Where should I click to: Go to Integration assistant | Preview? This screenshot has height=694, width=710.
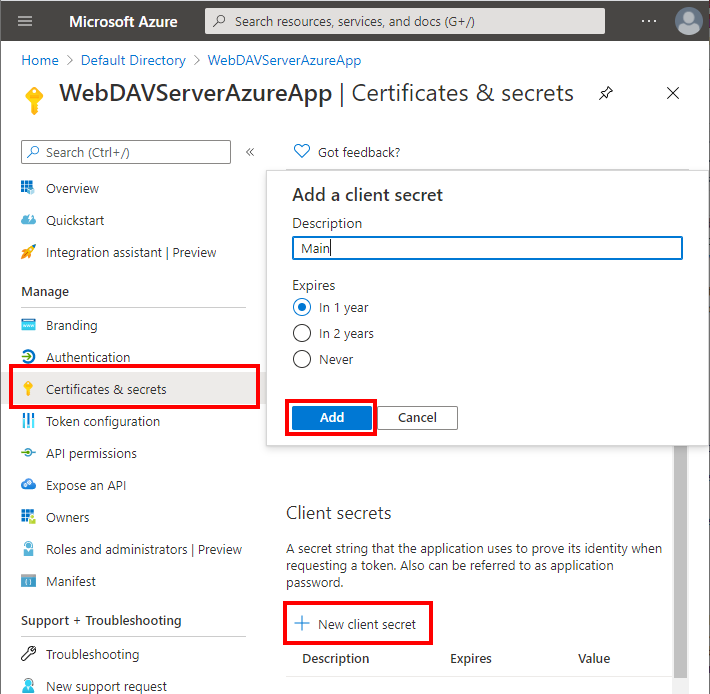131,253
